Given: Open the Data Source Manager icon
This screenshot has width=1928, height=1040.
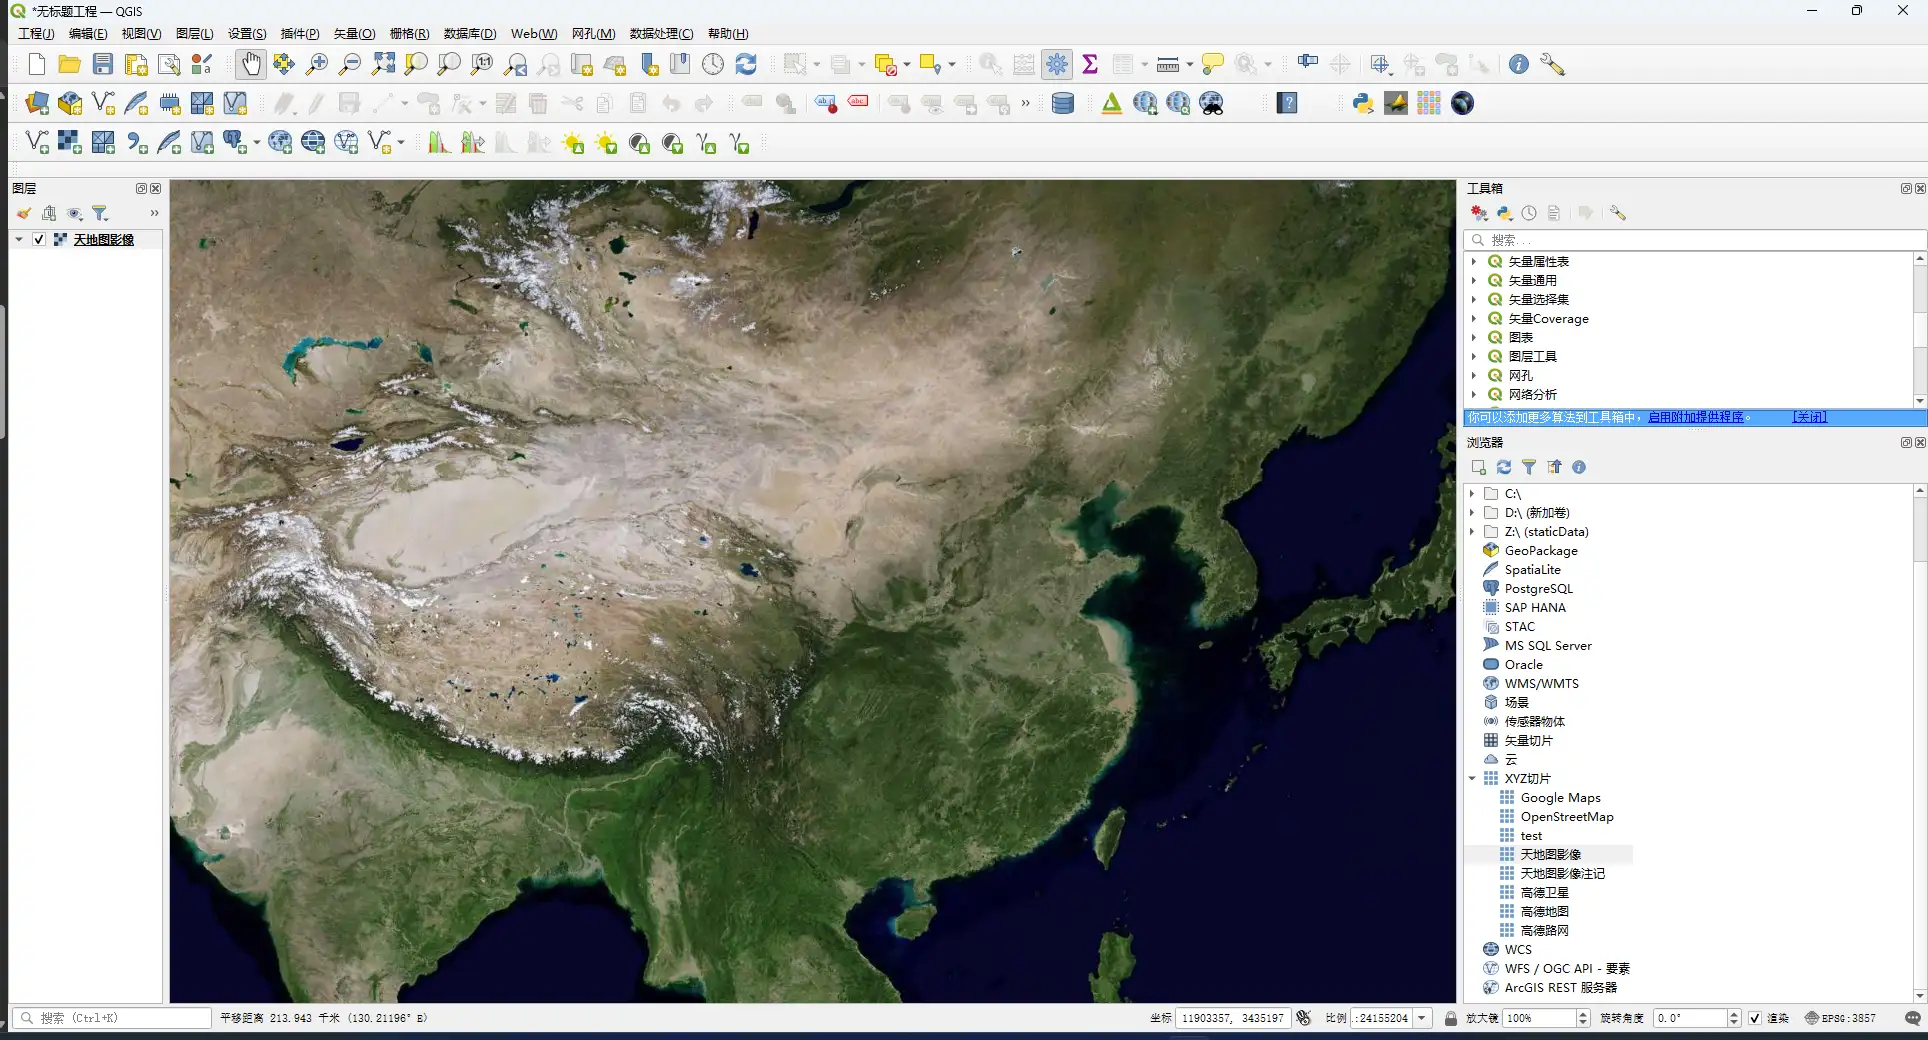Looking at the screenshot, I should coord(37,103).
